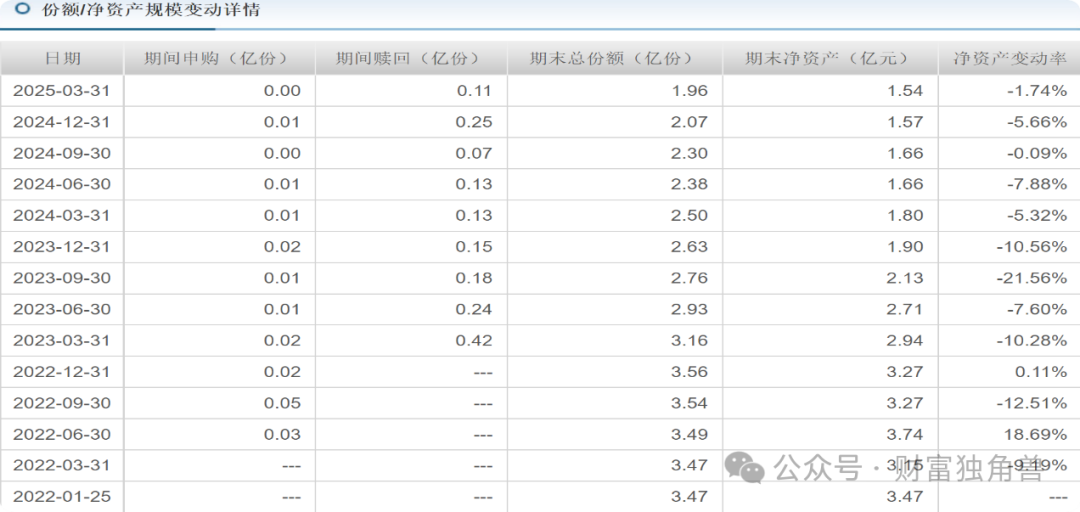Click net assets value 2.71
The height and width of the screenshot is (512, 1080).
click(905, 309)
